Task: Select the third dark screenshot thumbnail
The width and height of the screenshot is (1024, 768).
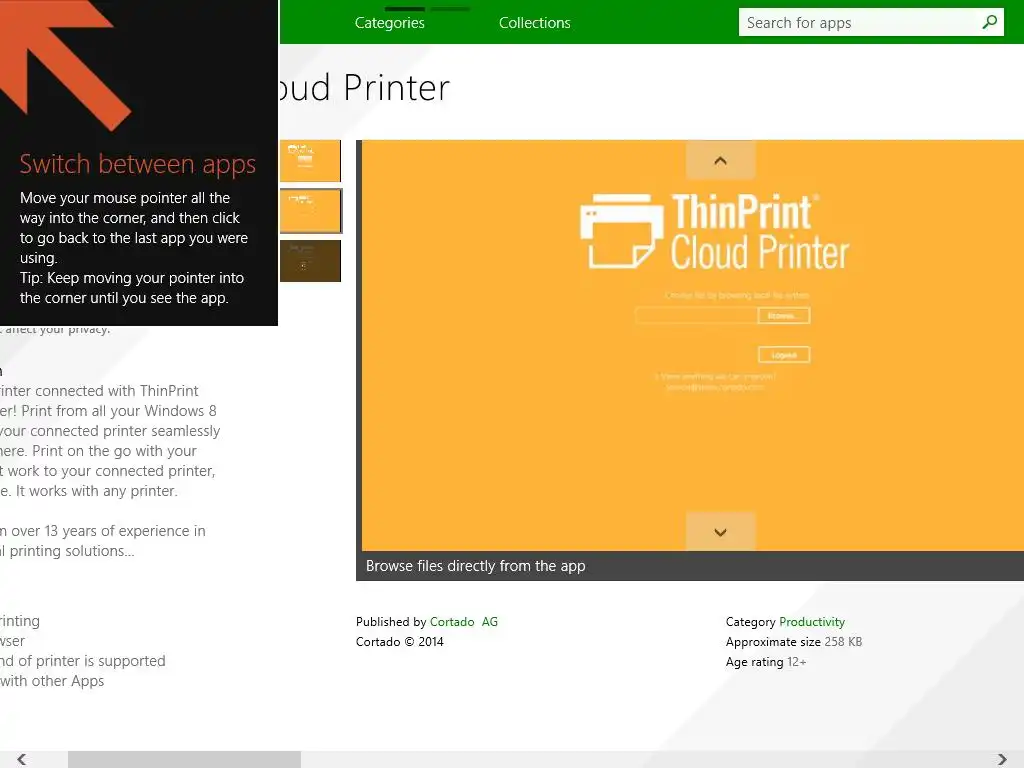Action: (310, 261)
